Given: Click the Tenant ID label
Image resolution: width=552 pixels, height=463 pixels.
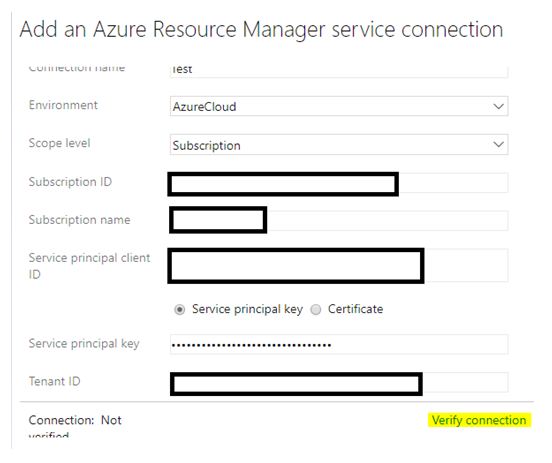Looking at the screenshot, I should point(55,381).
